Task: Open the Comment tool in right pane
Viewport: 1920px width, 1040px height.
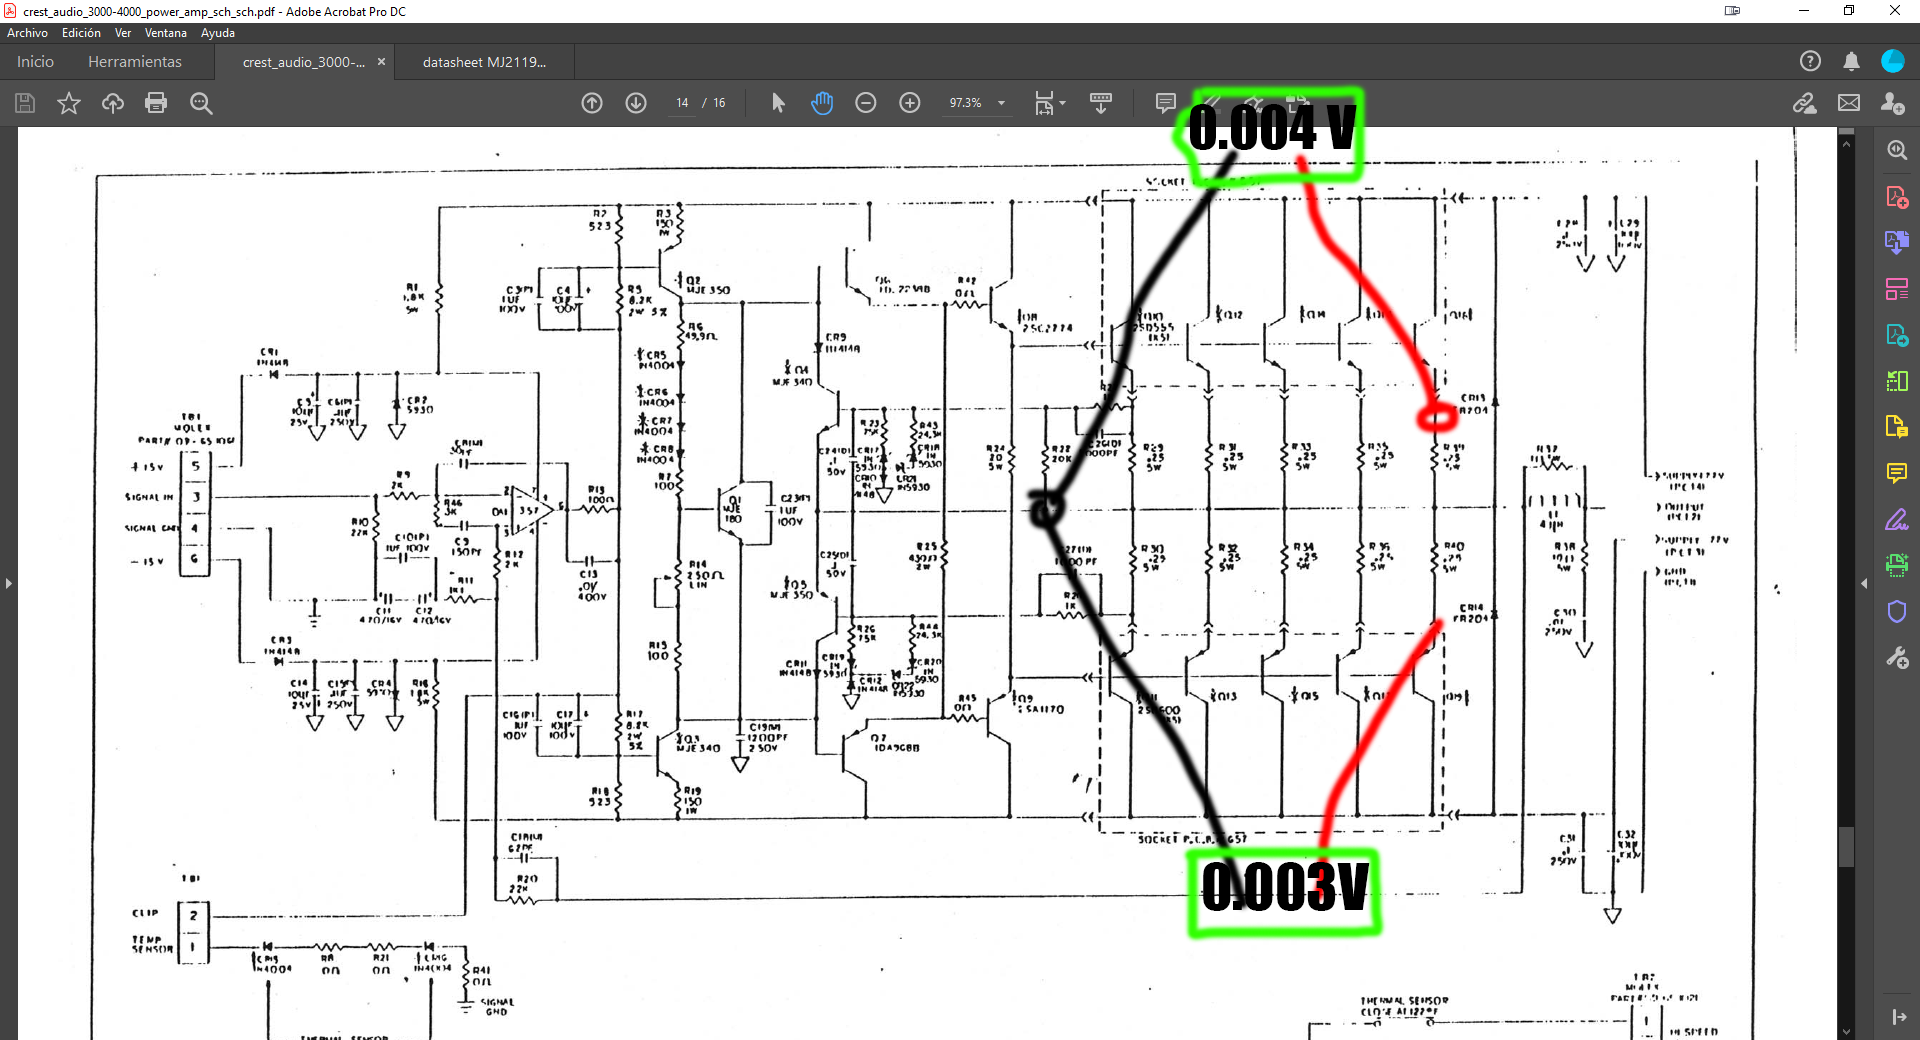Action: pyautogui.click(x=1897, y=473)
